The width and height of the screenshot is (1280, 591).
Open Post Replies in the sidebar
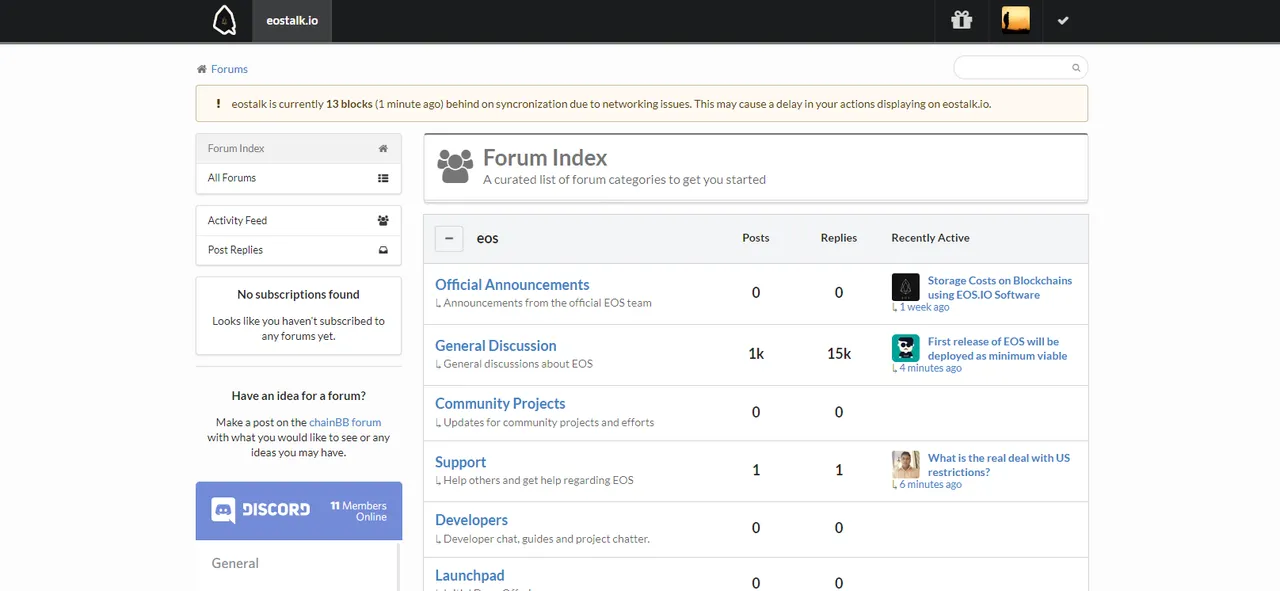pos(298,250)
